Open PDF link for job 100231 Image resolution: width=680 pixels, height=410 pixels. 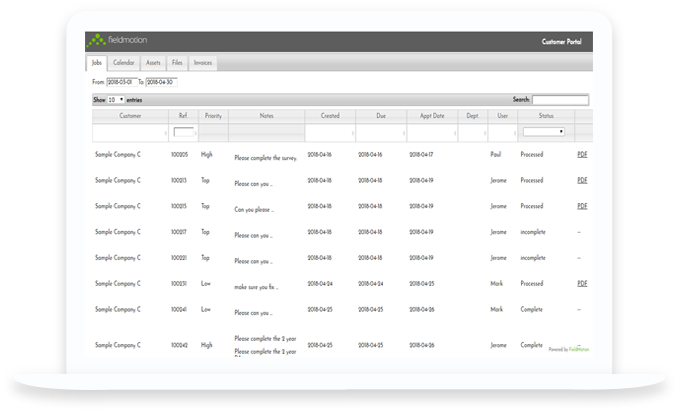(582, 283)
